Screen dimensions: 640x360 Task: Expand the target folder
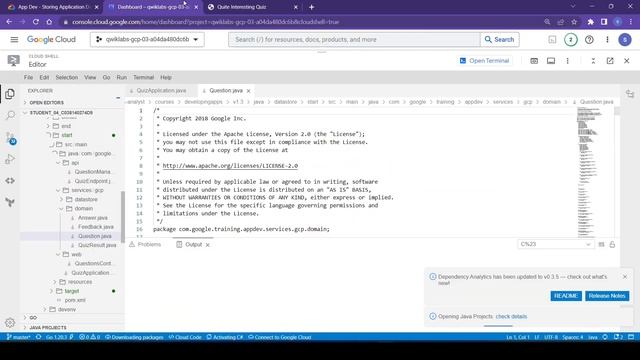tap(71, 291)
